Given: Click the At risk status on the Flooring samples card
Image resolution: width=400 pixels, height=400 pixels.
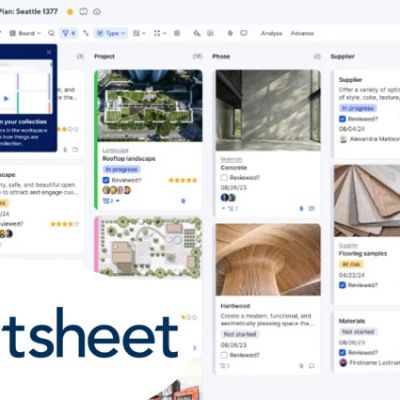Looking at the screenshot, I should [x=351, y=264].
